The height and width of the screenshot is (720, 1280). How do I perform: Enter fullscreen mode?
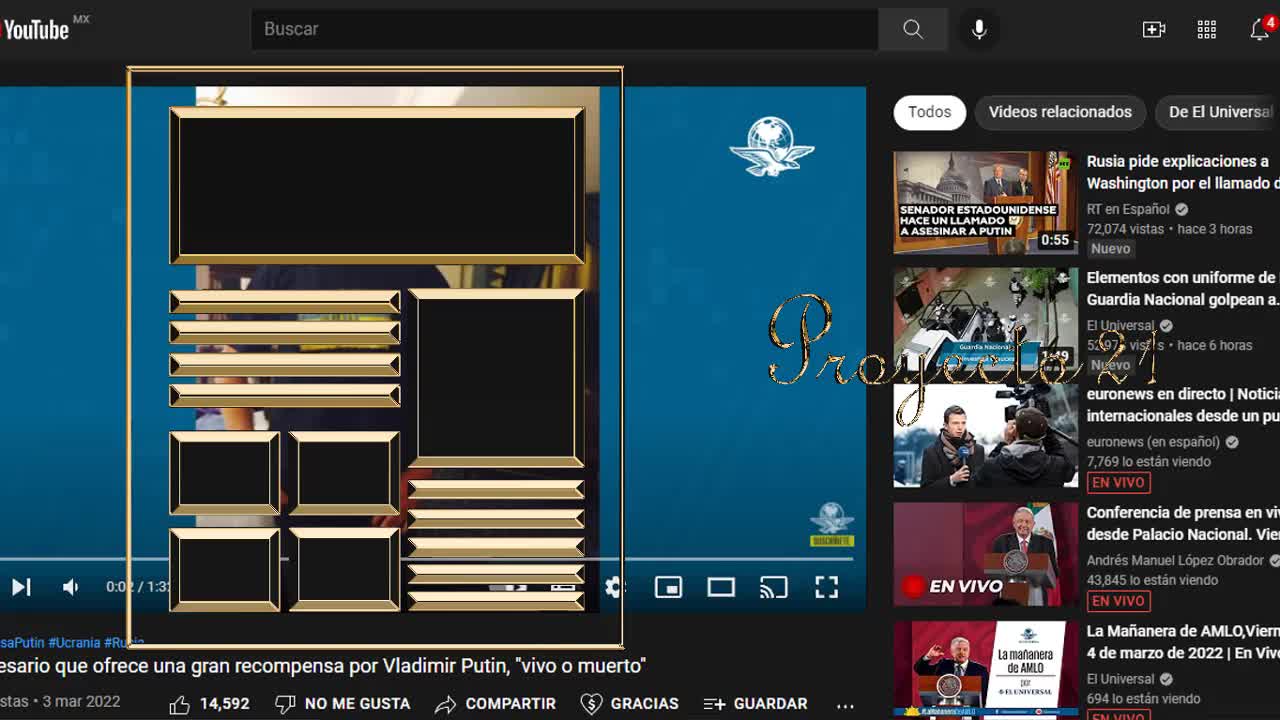826,587
